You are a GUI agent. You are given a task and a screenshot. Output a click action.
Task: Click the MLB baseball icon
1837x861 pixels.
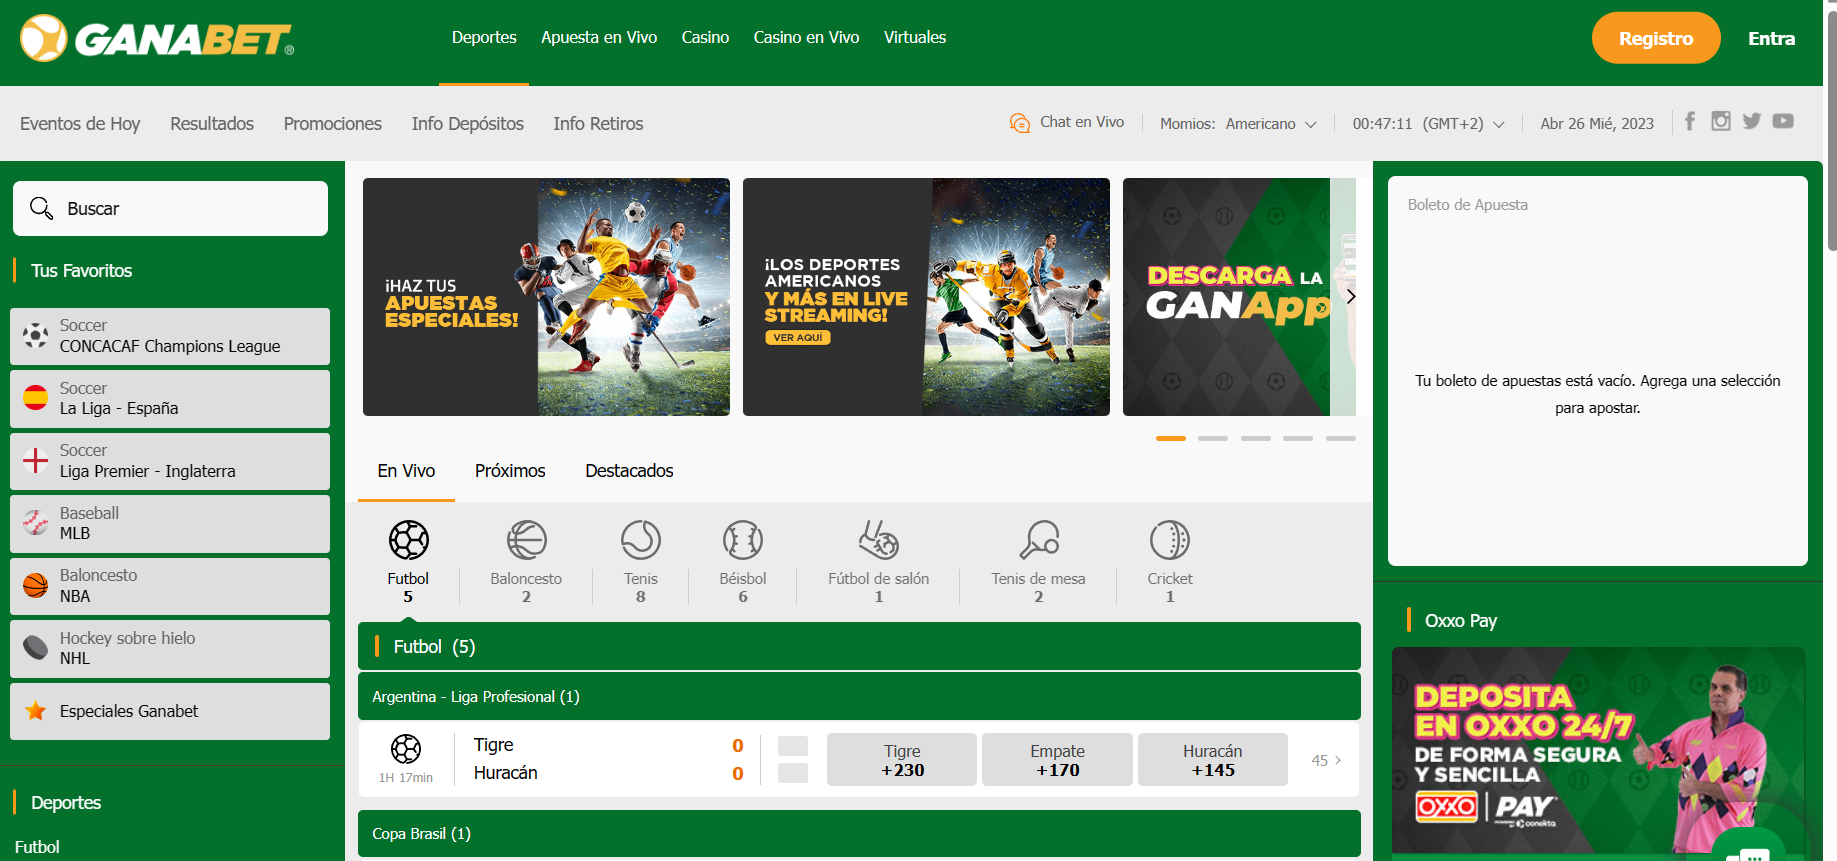(x=35, y=523)
